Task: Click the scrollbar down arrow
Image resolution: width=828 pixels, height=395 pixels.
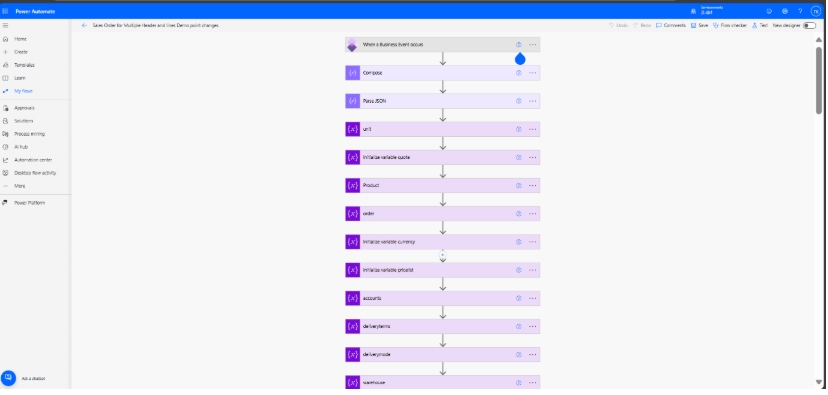Action: [819, 382]
